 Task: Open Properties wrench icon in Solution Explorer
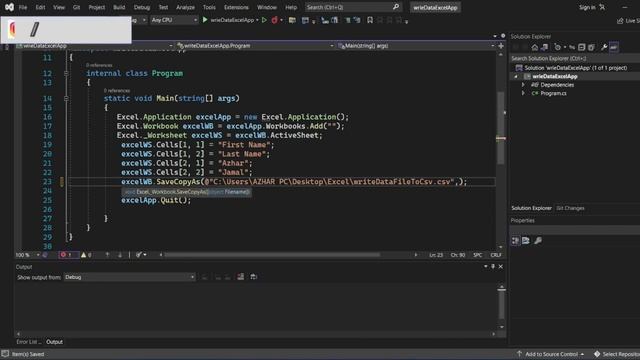coord(604,47)
